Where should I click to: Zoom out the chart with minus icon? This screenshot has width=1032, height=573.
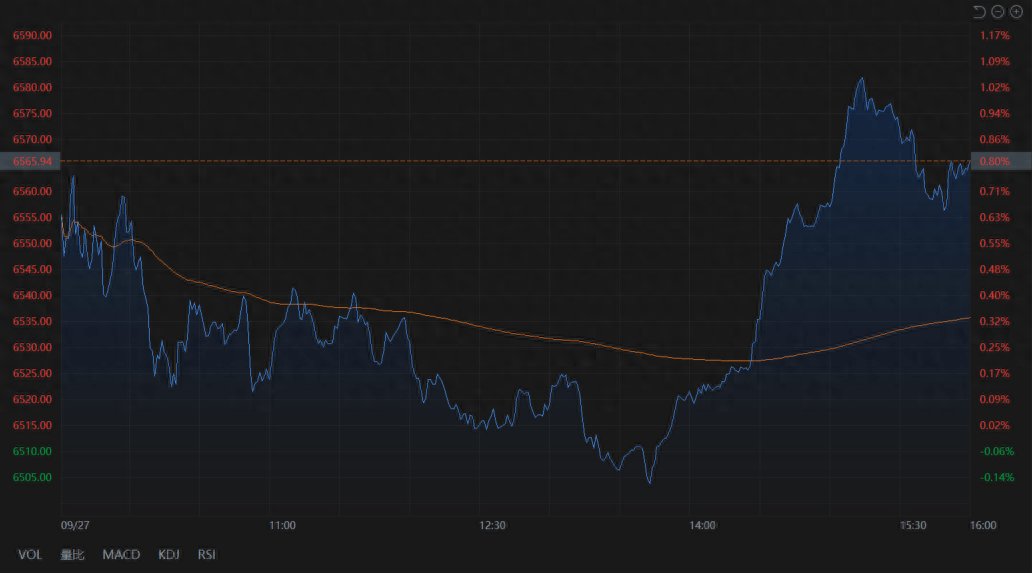(997, 11)
